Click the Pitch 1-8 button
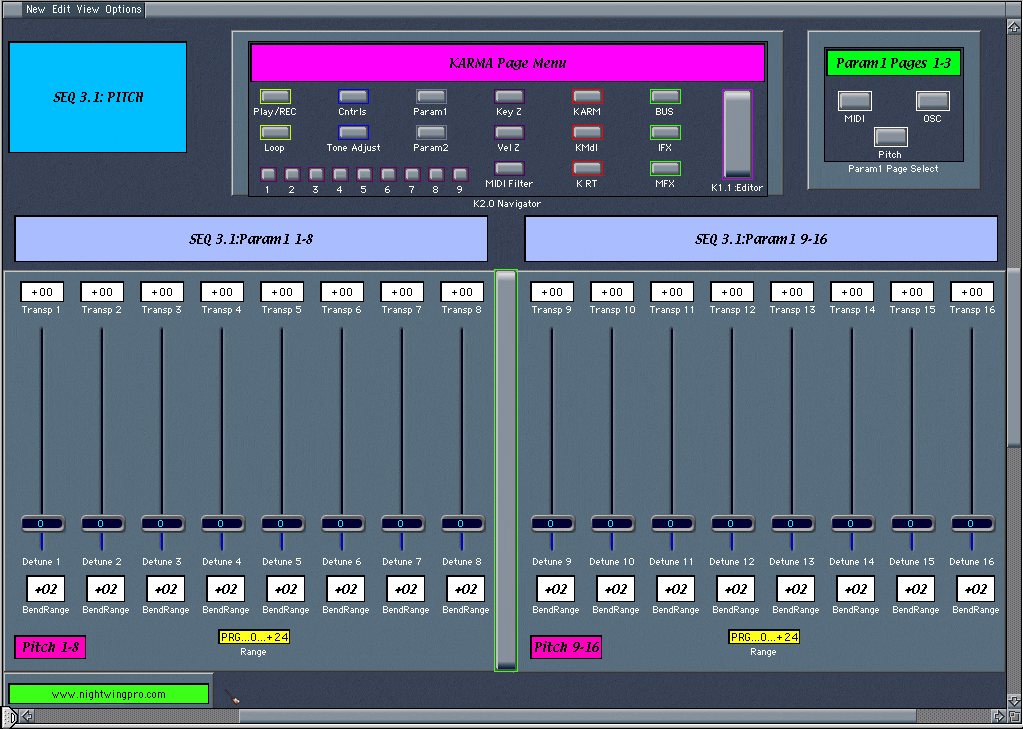 (50, 647)
